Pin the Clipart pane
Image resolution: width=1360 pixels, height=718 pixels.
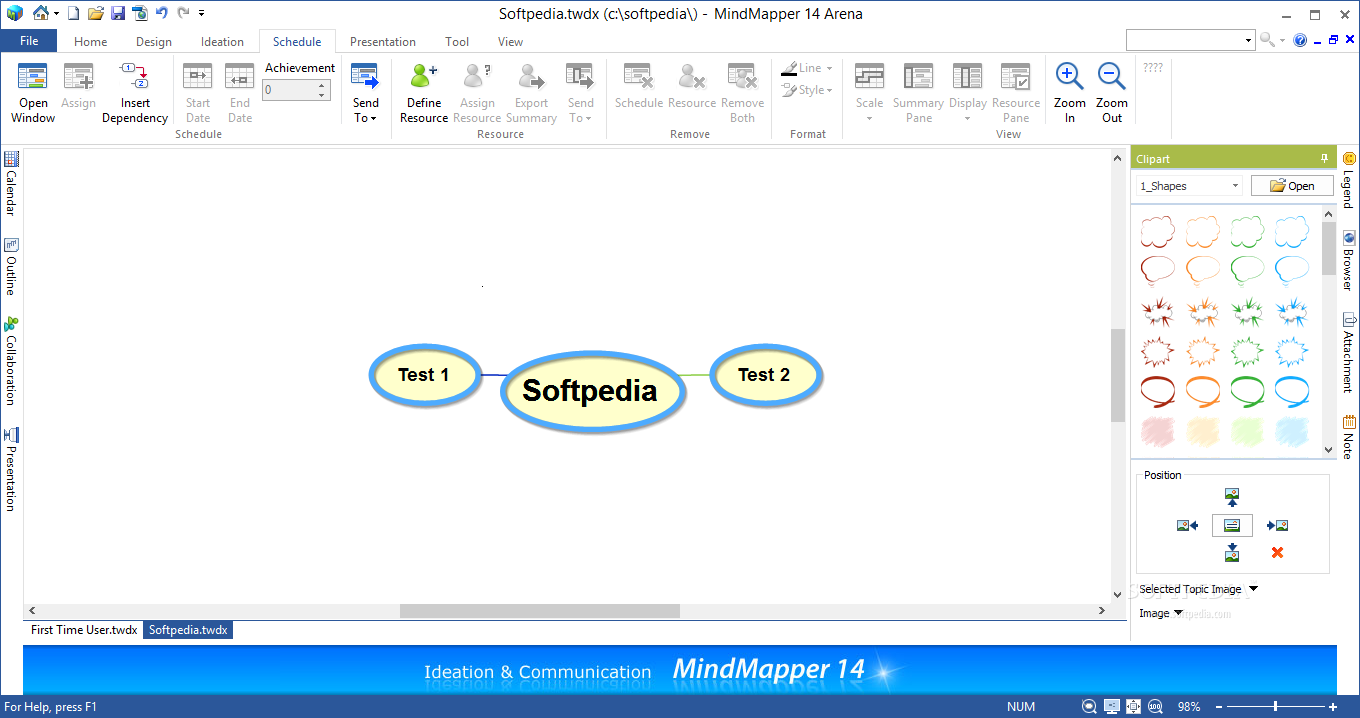click(1324, 158)
